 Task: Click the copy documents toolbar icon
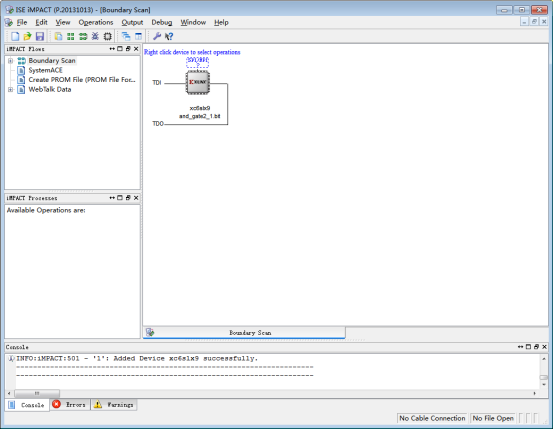pos(58,36)
